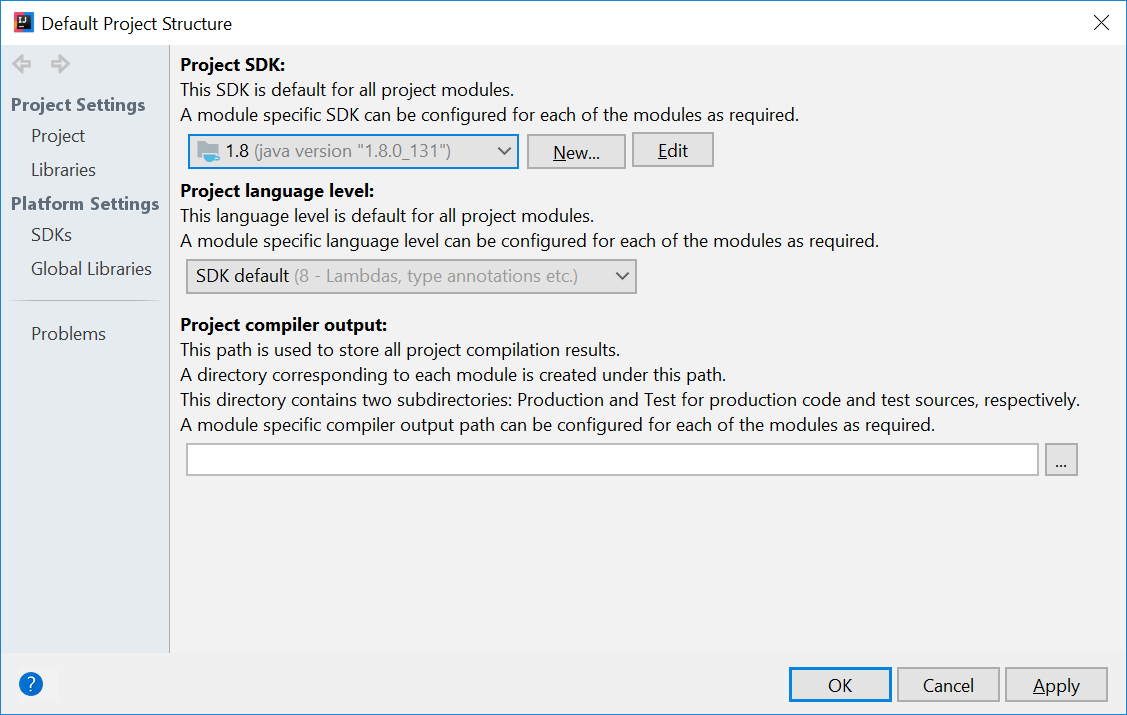
Task: Open help using the question mark icon
Action: pyautogui.click(x=30, y=684)
